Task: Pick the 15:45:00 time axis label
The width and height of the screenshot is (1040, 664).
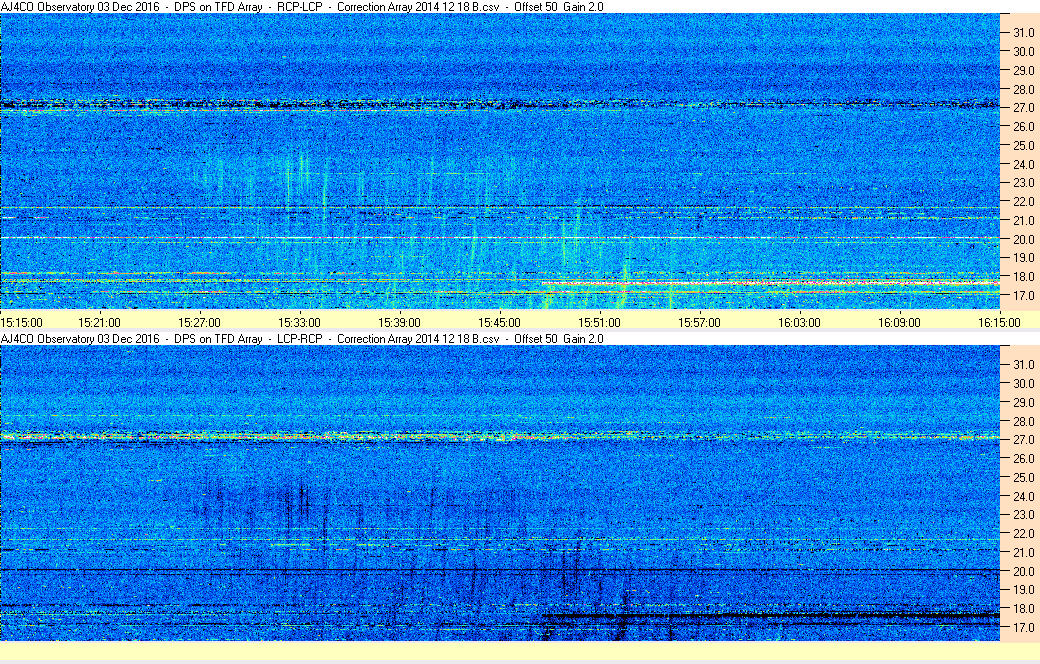Action: point(499,322)
